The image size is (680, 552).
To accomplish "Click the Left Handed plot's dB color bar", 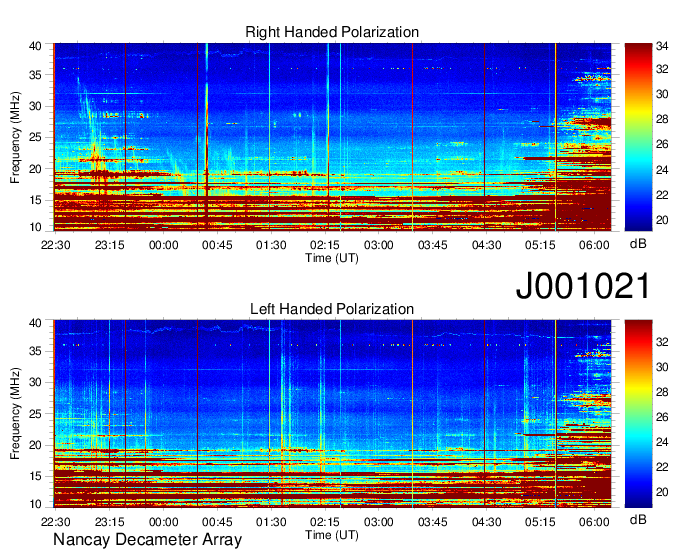I will coord(638,414).
